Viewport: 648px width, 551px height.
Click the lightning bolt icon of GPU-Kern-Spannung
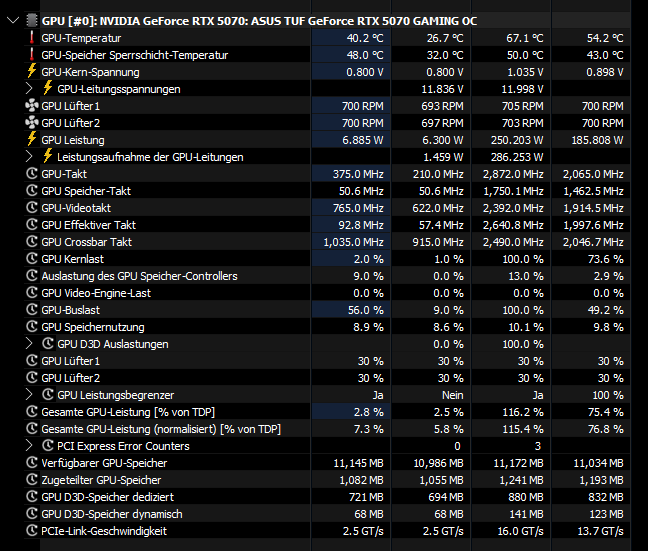[x=32, y=71]
